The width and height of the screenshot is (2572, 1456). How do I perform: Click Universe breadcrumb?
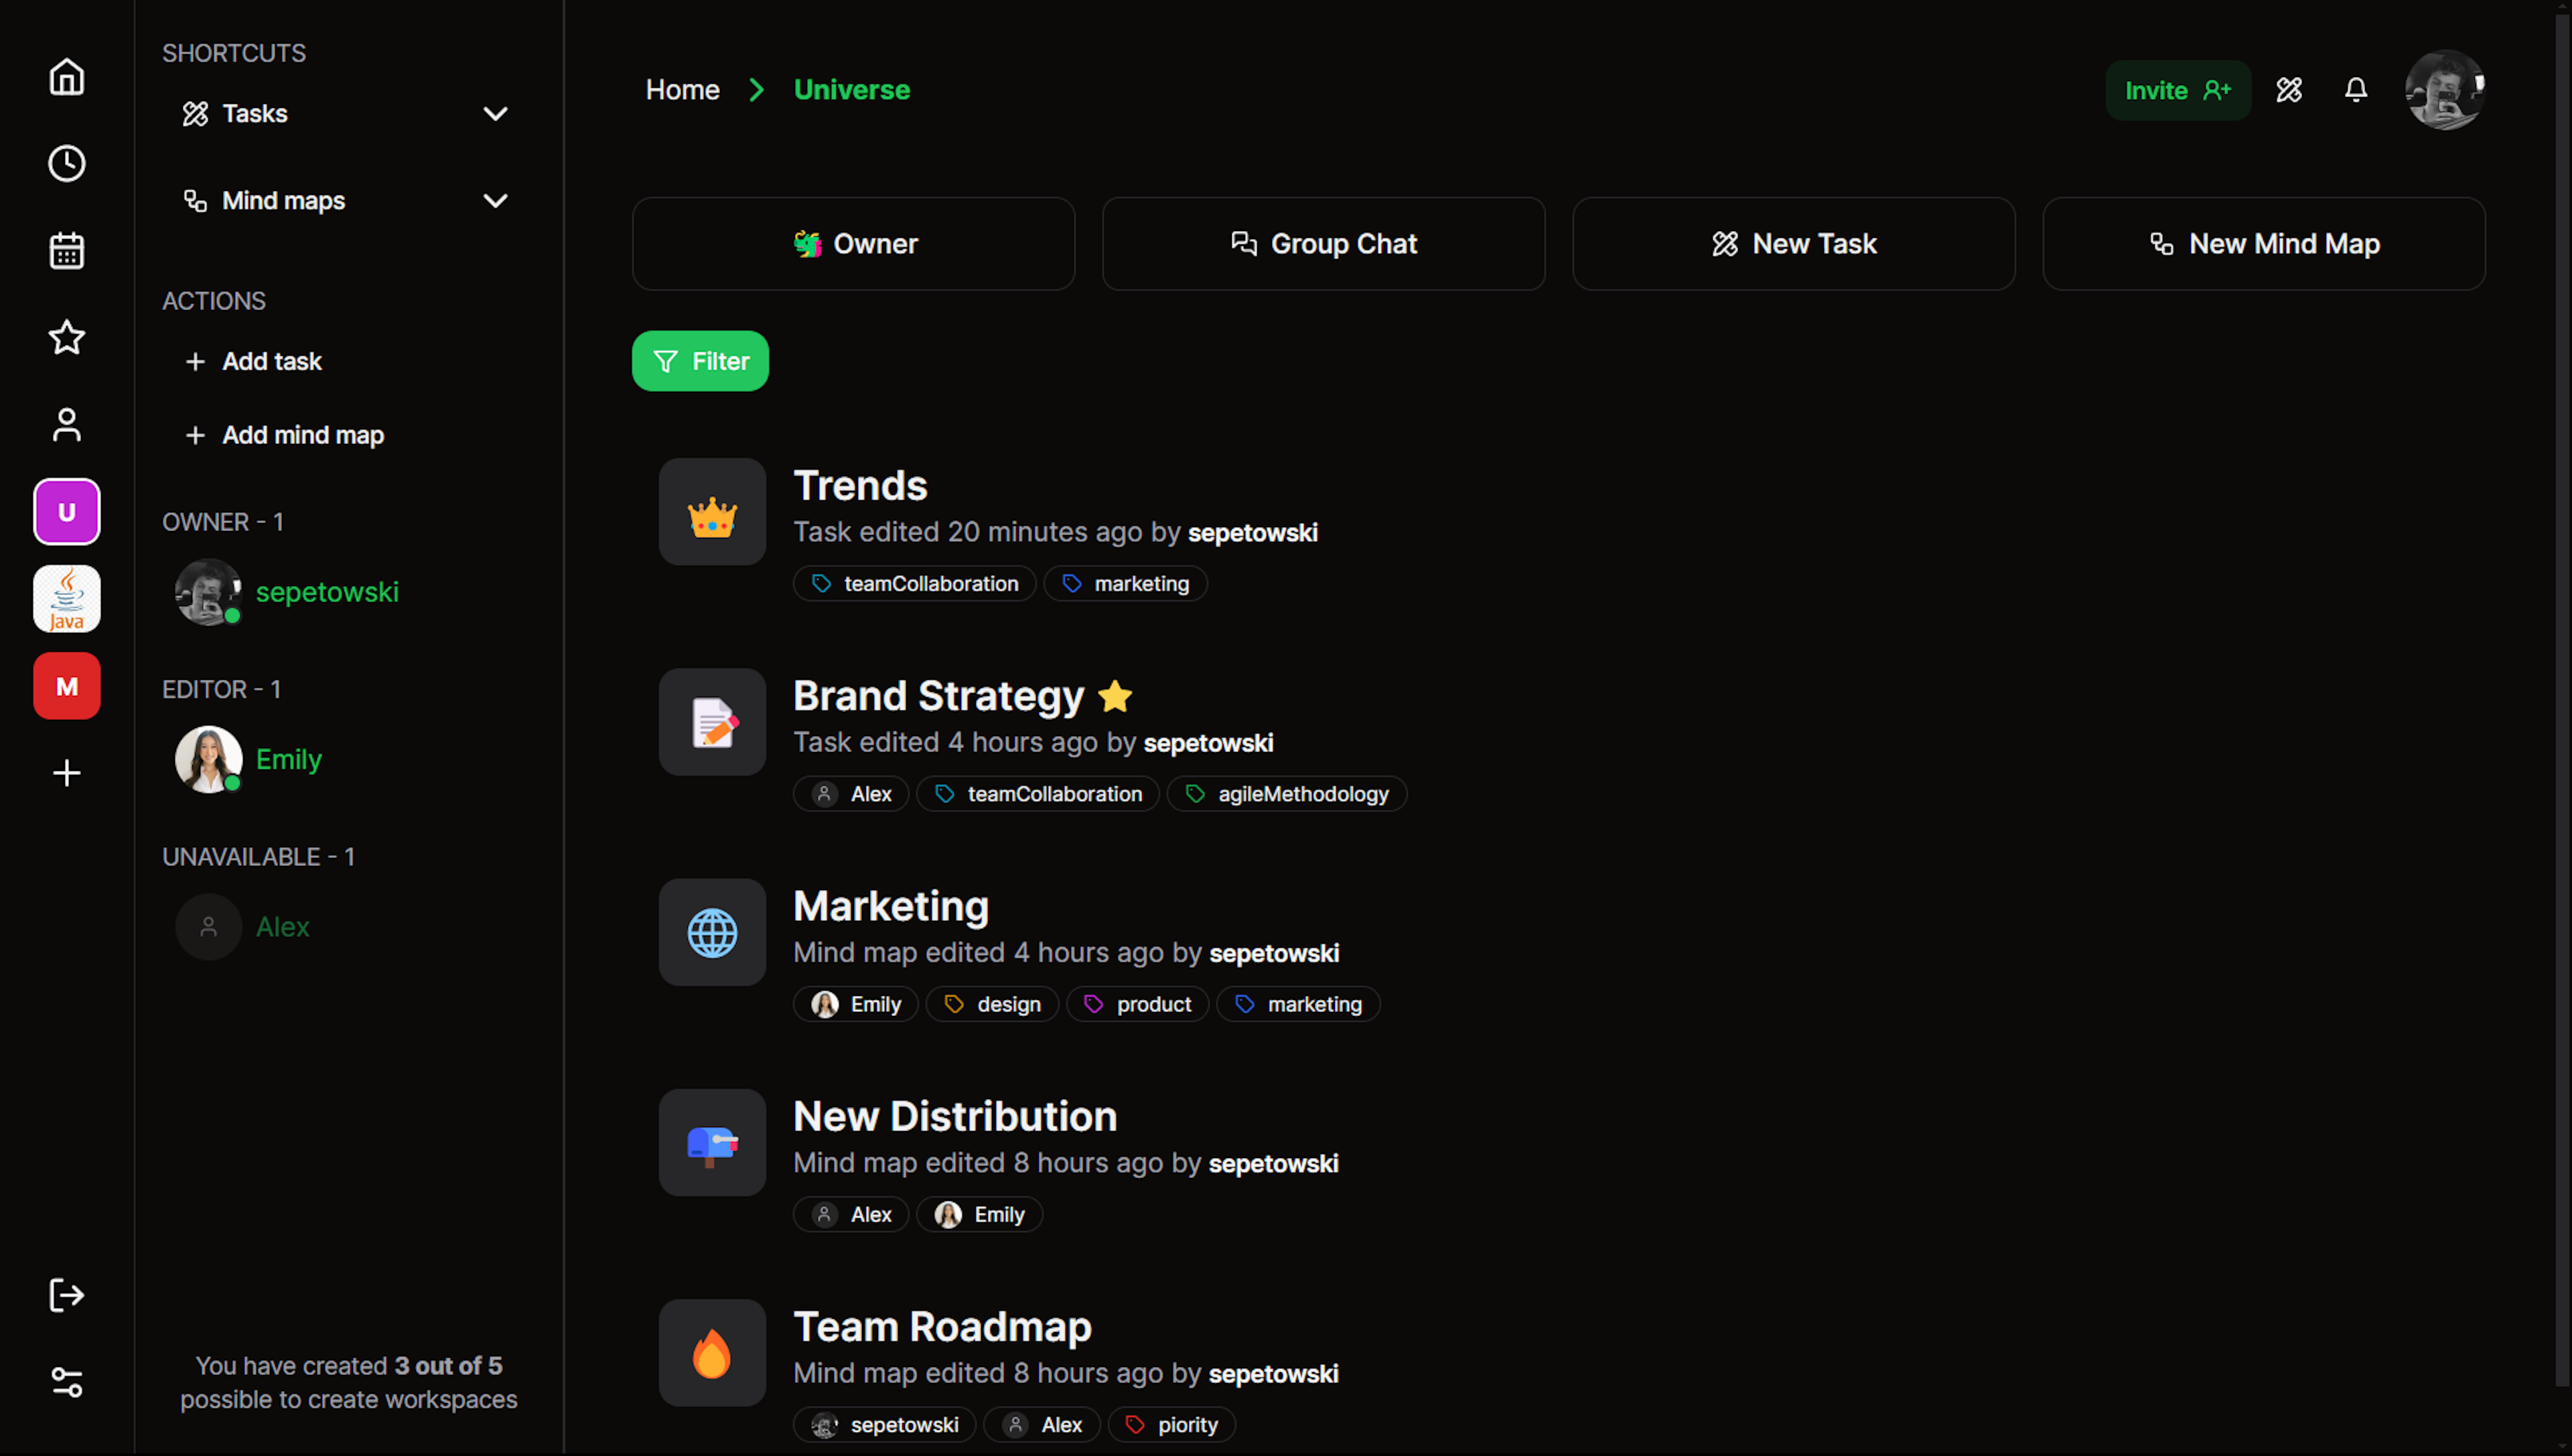[x=852, y=90]
